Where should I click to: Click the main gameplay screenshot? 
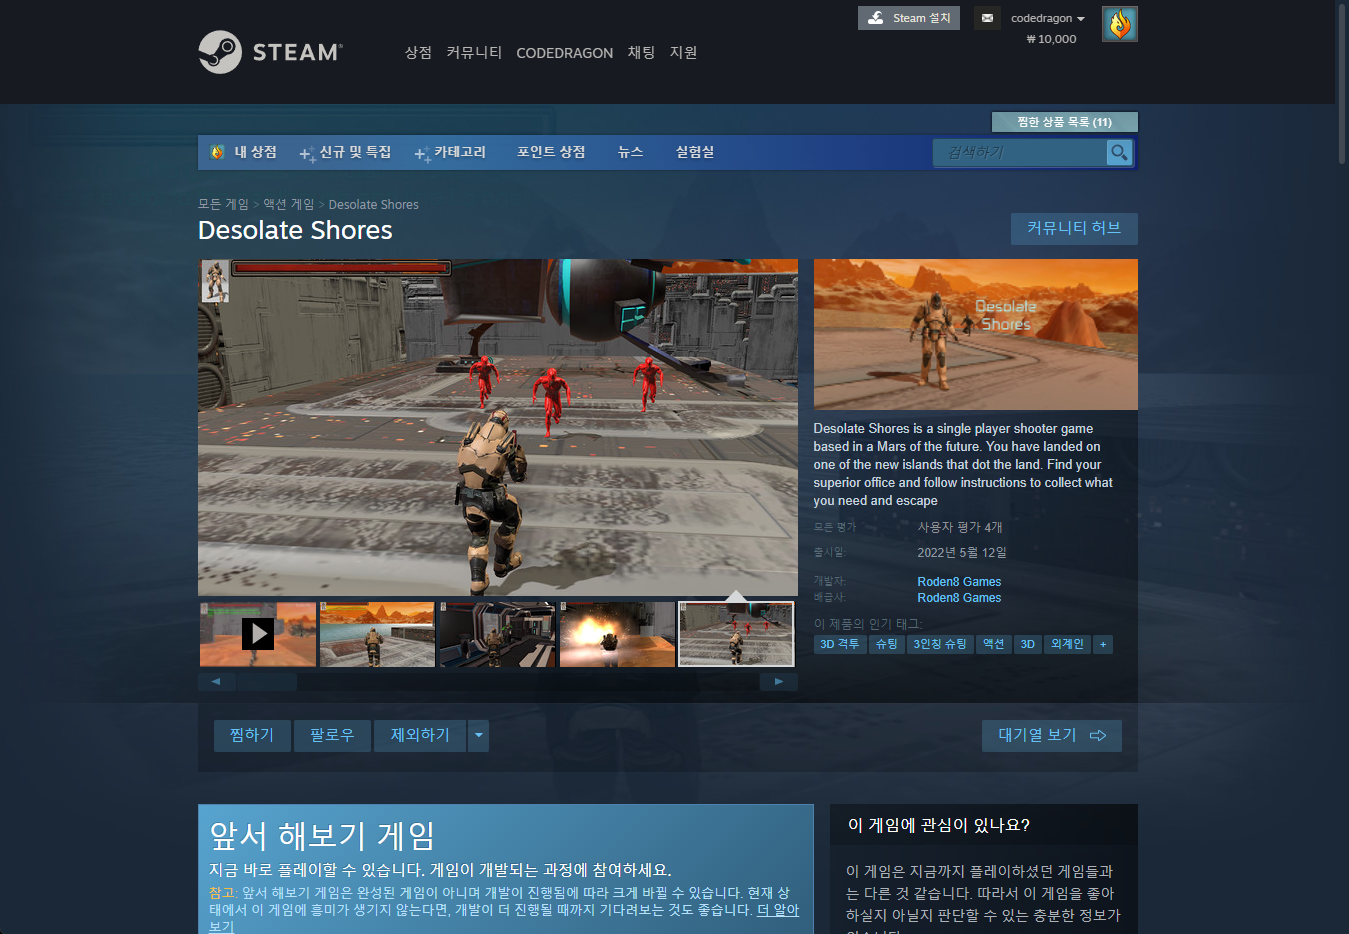pyautogui.click(x=498, y=428)
